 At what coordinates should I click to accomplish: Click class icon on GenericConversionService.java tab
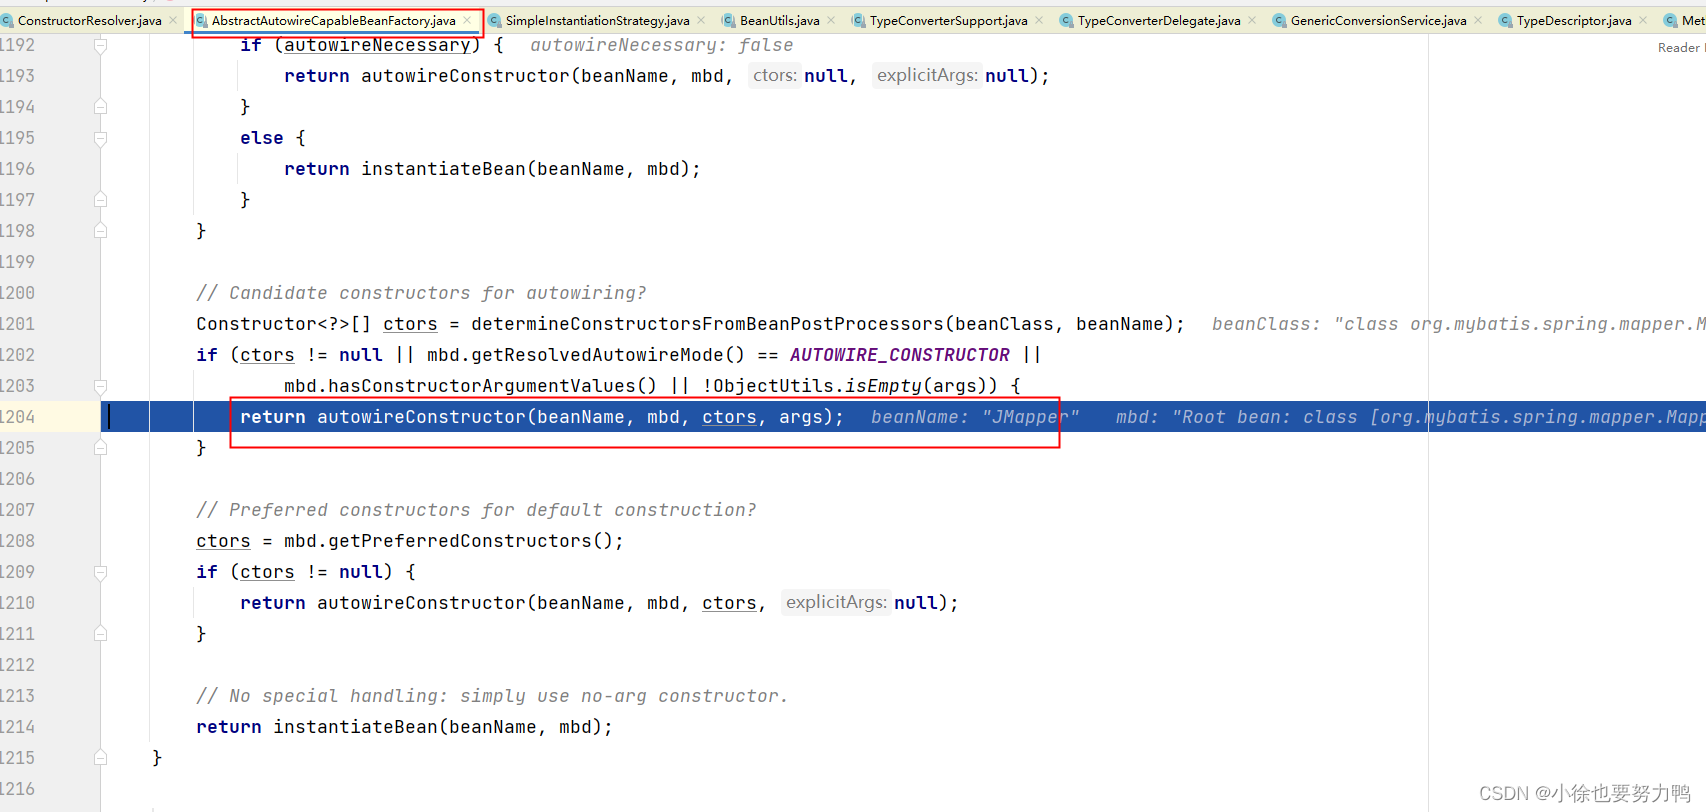1279,20
